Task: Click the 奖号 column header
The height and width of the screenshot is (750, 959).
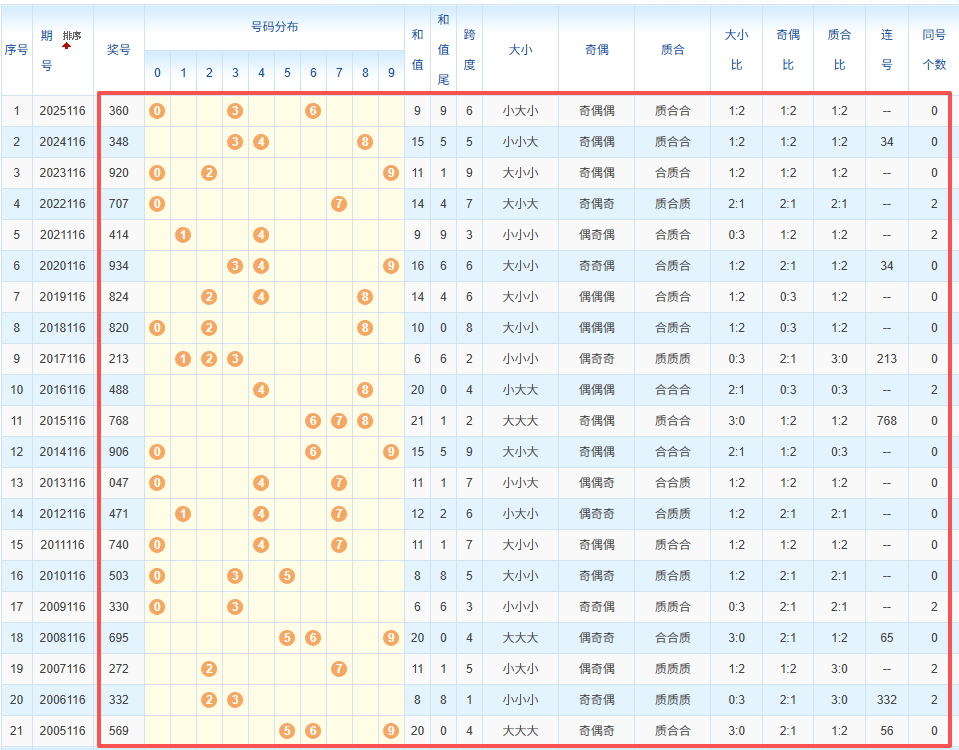Action: point(119,50)
